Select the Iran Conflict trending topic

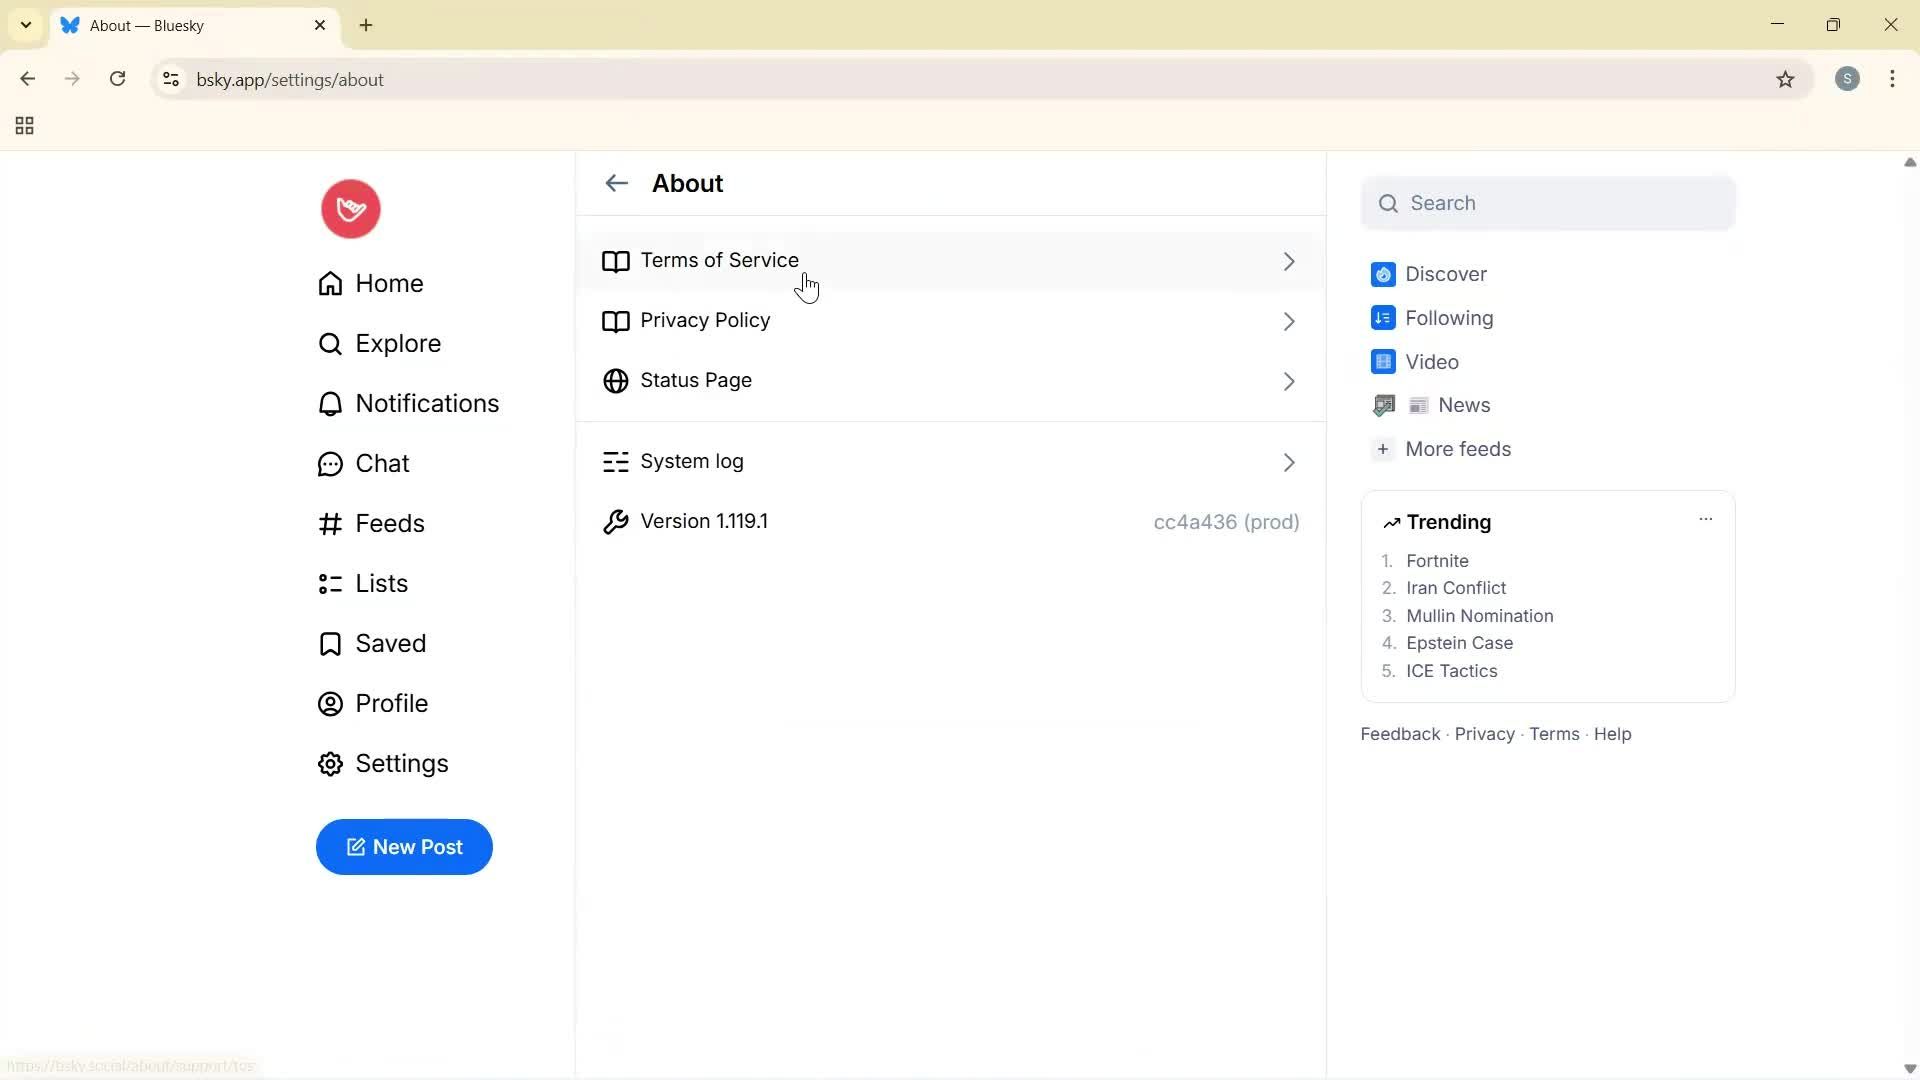point(1456,588)
